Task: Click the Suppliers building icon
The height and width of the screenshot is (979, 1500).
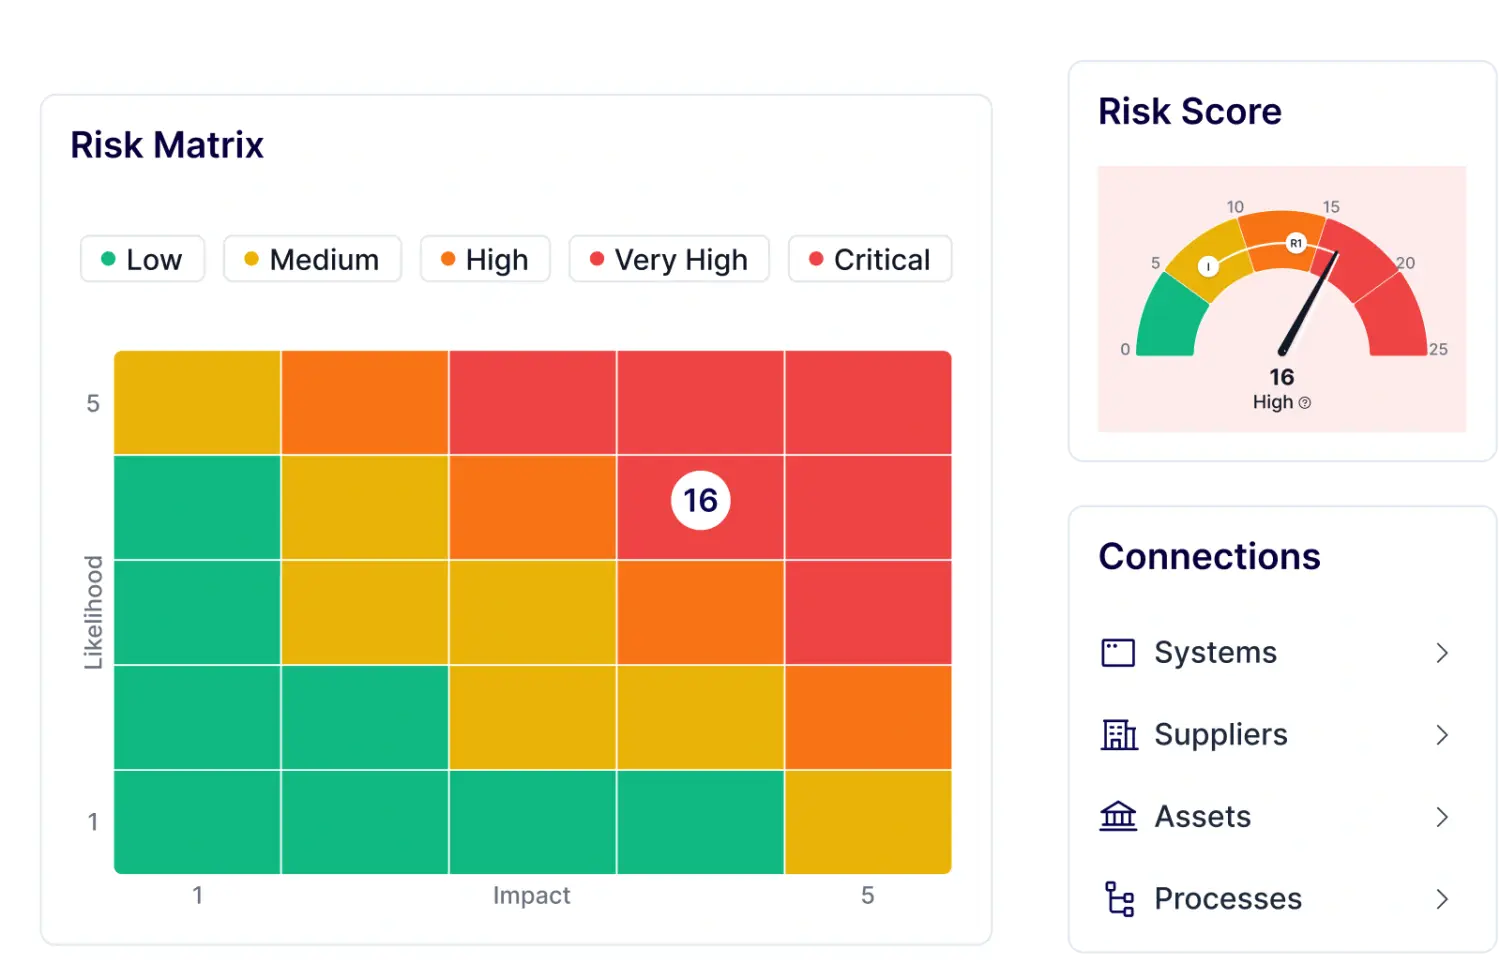Action: coord(1119,735)
